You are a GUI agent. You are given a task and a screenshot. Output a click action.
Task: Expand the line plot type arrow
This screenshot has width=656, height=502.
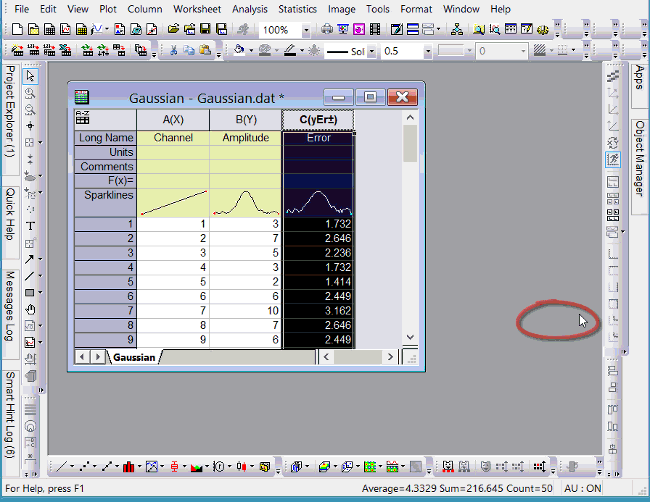(x=72, y=466)
